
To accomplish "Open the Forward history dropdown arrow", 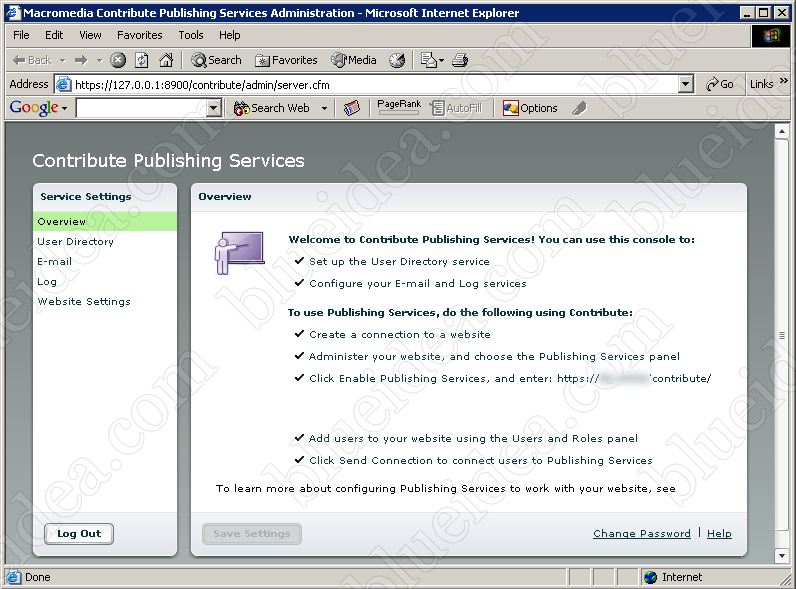I will coord(100,60).
